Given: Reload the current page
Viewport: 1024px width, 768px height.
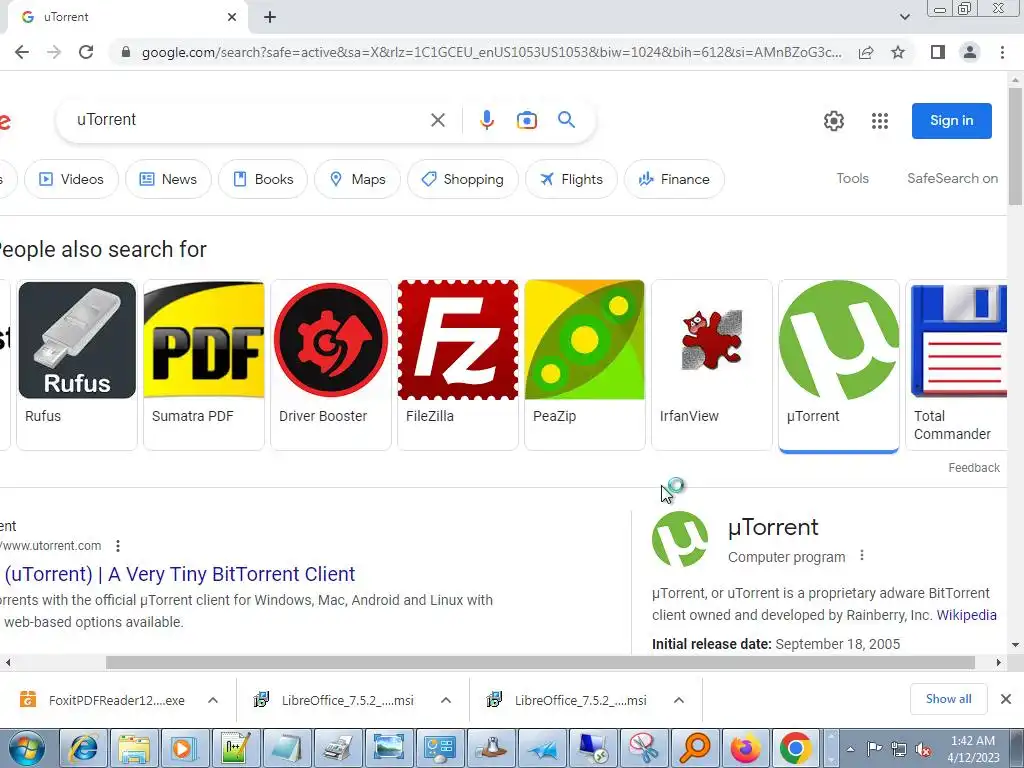Looking at the screenshot, I should click(86, 52).
